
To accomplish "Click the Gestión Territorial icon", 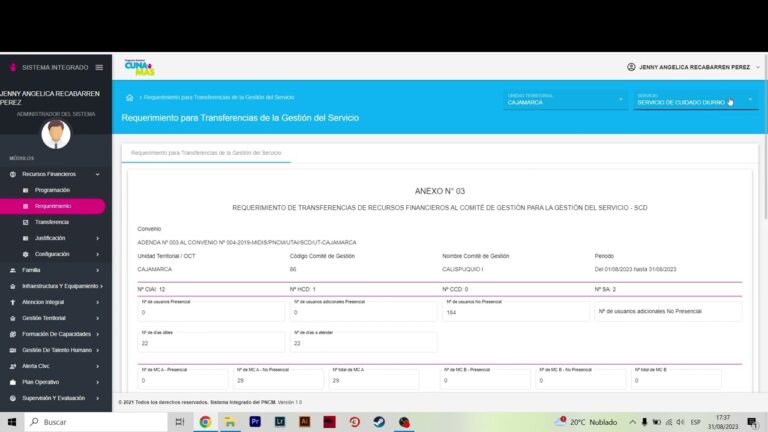I will 13,318.
